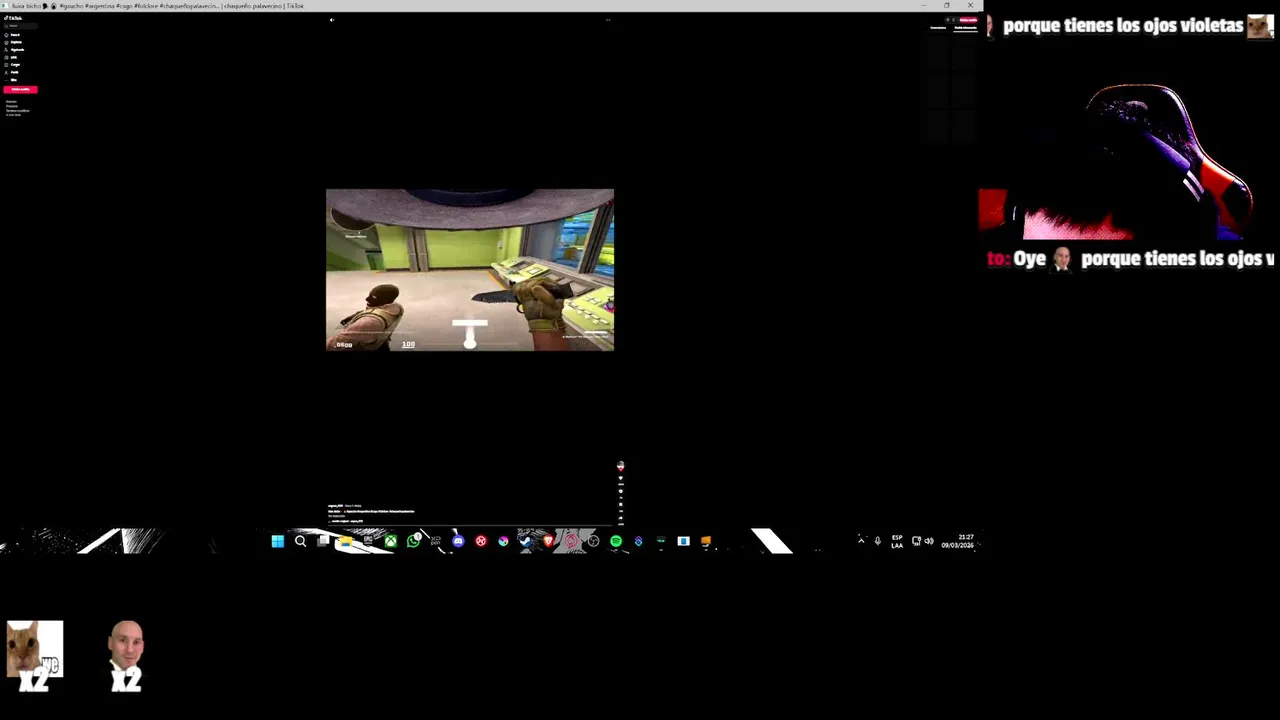Click the CS:GO video in the player
1280x720 pixels.
tap(470, 270)
